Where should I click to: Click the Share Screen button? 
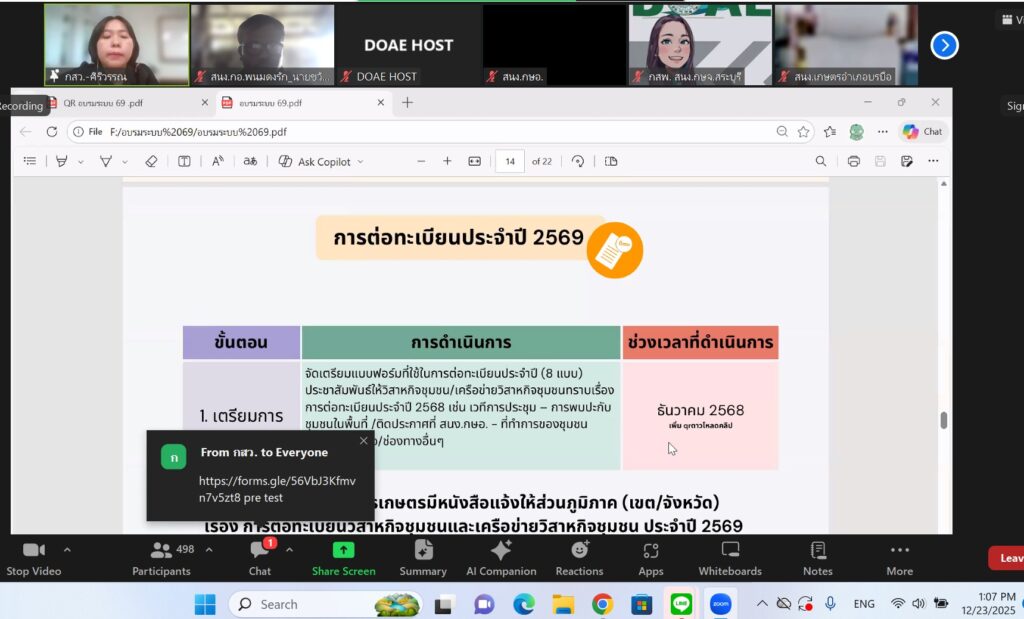point(343,558)
